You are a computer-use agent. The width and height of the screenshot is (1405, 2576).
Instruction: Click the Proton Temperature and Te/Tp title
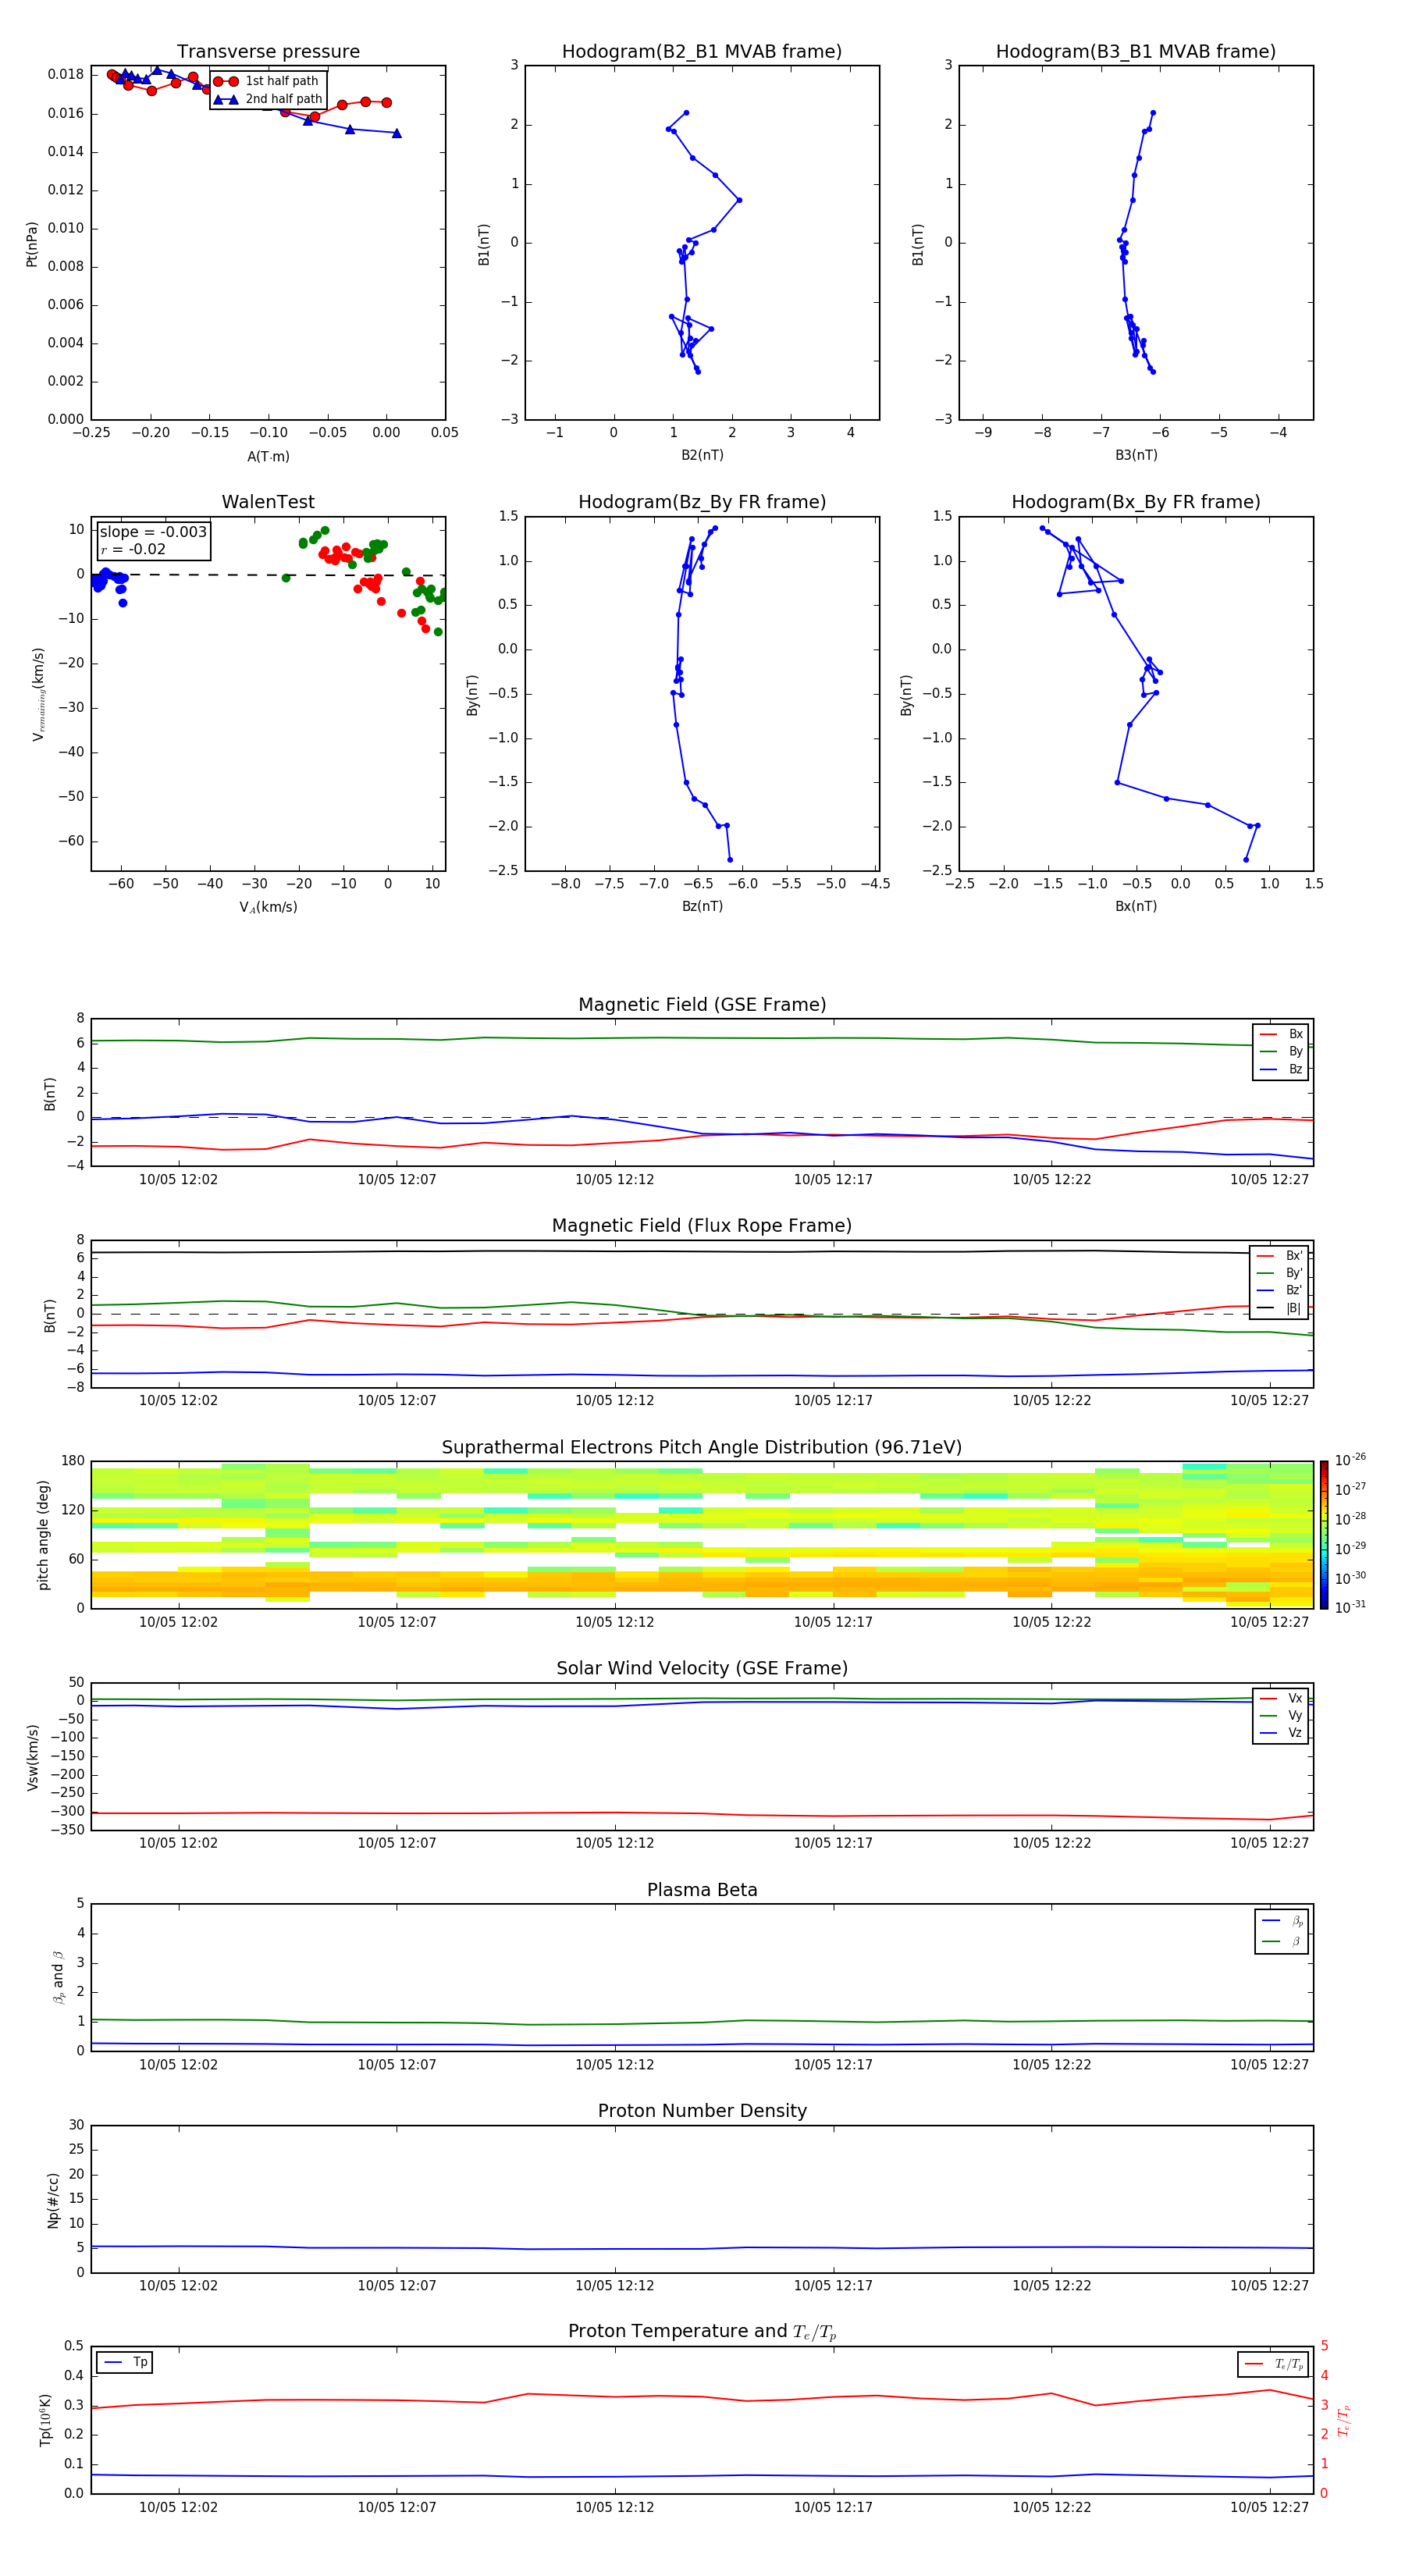[702, 2332]
